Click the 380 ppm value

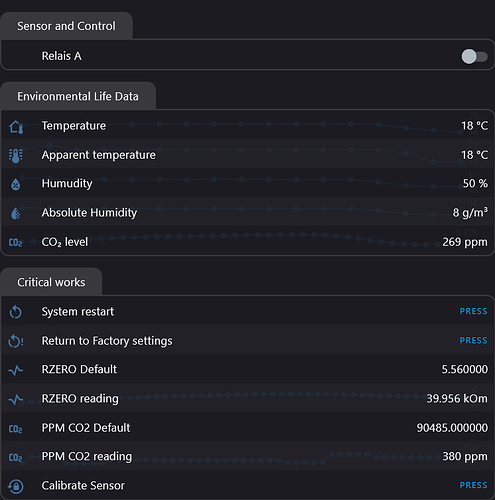(465, 457)
